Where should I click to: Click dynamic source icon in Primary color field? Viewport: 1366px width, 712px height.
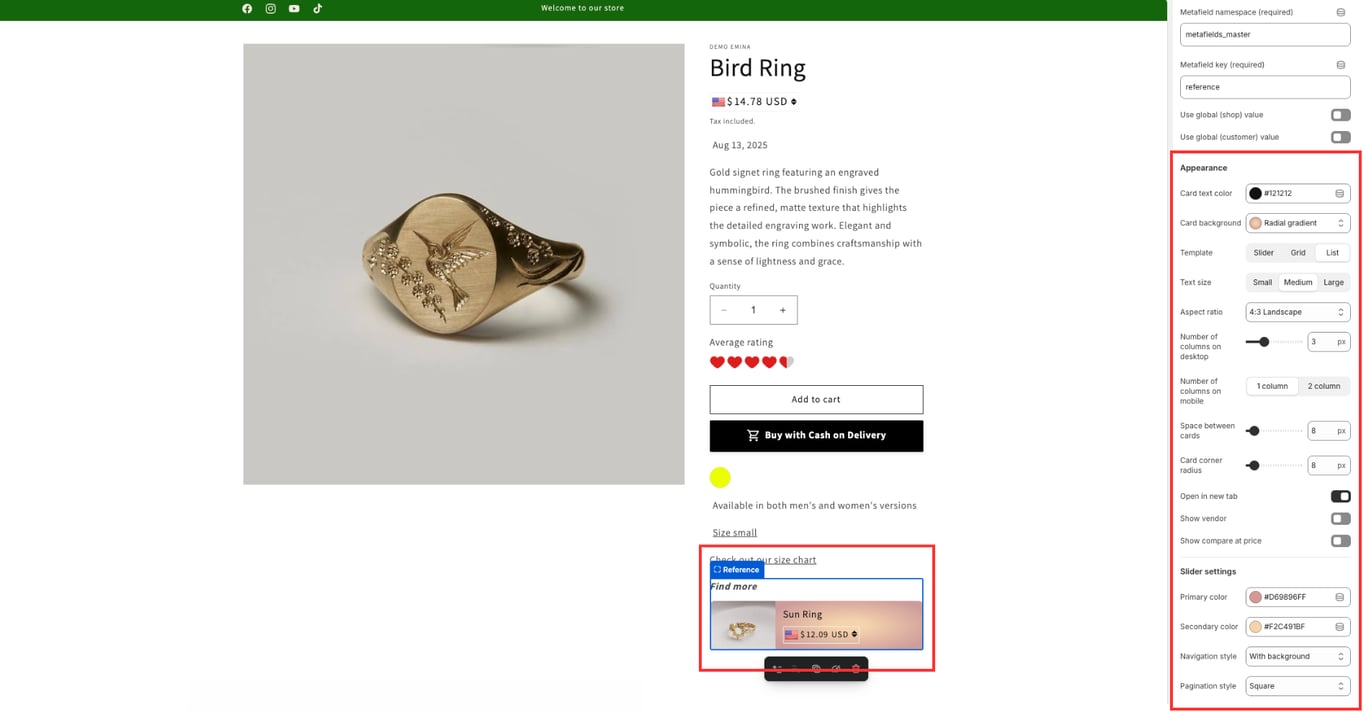[x=1339, y=597]
